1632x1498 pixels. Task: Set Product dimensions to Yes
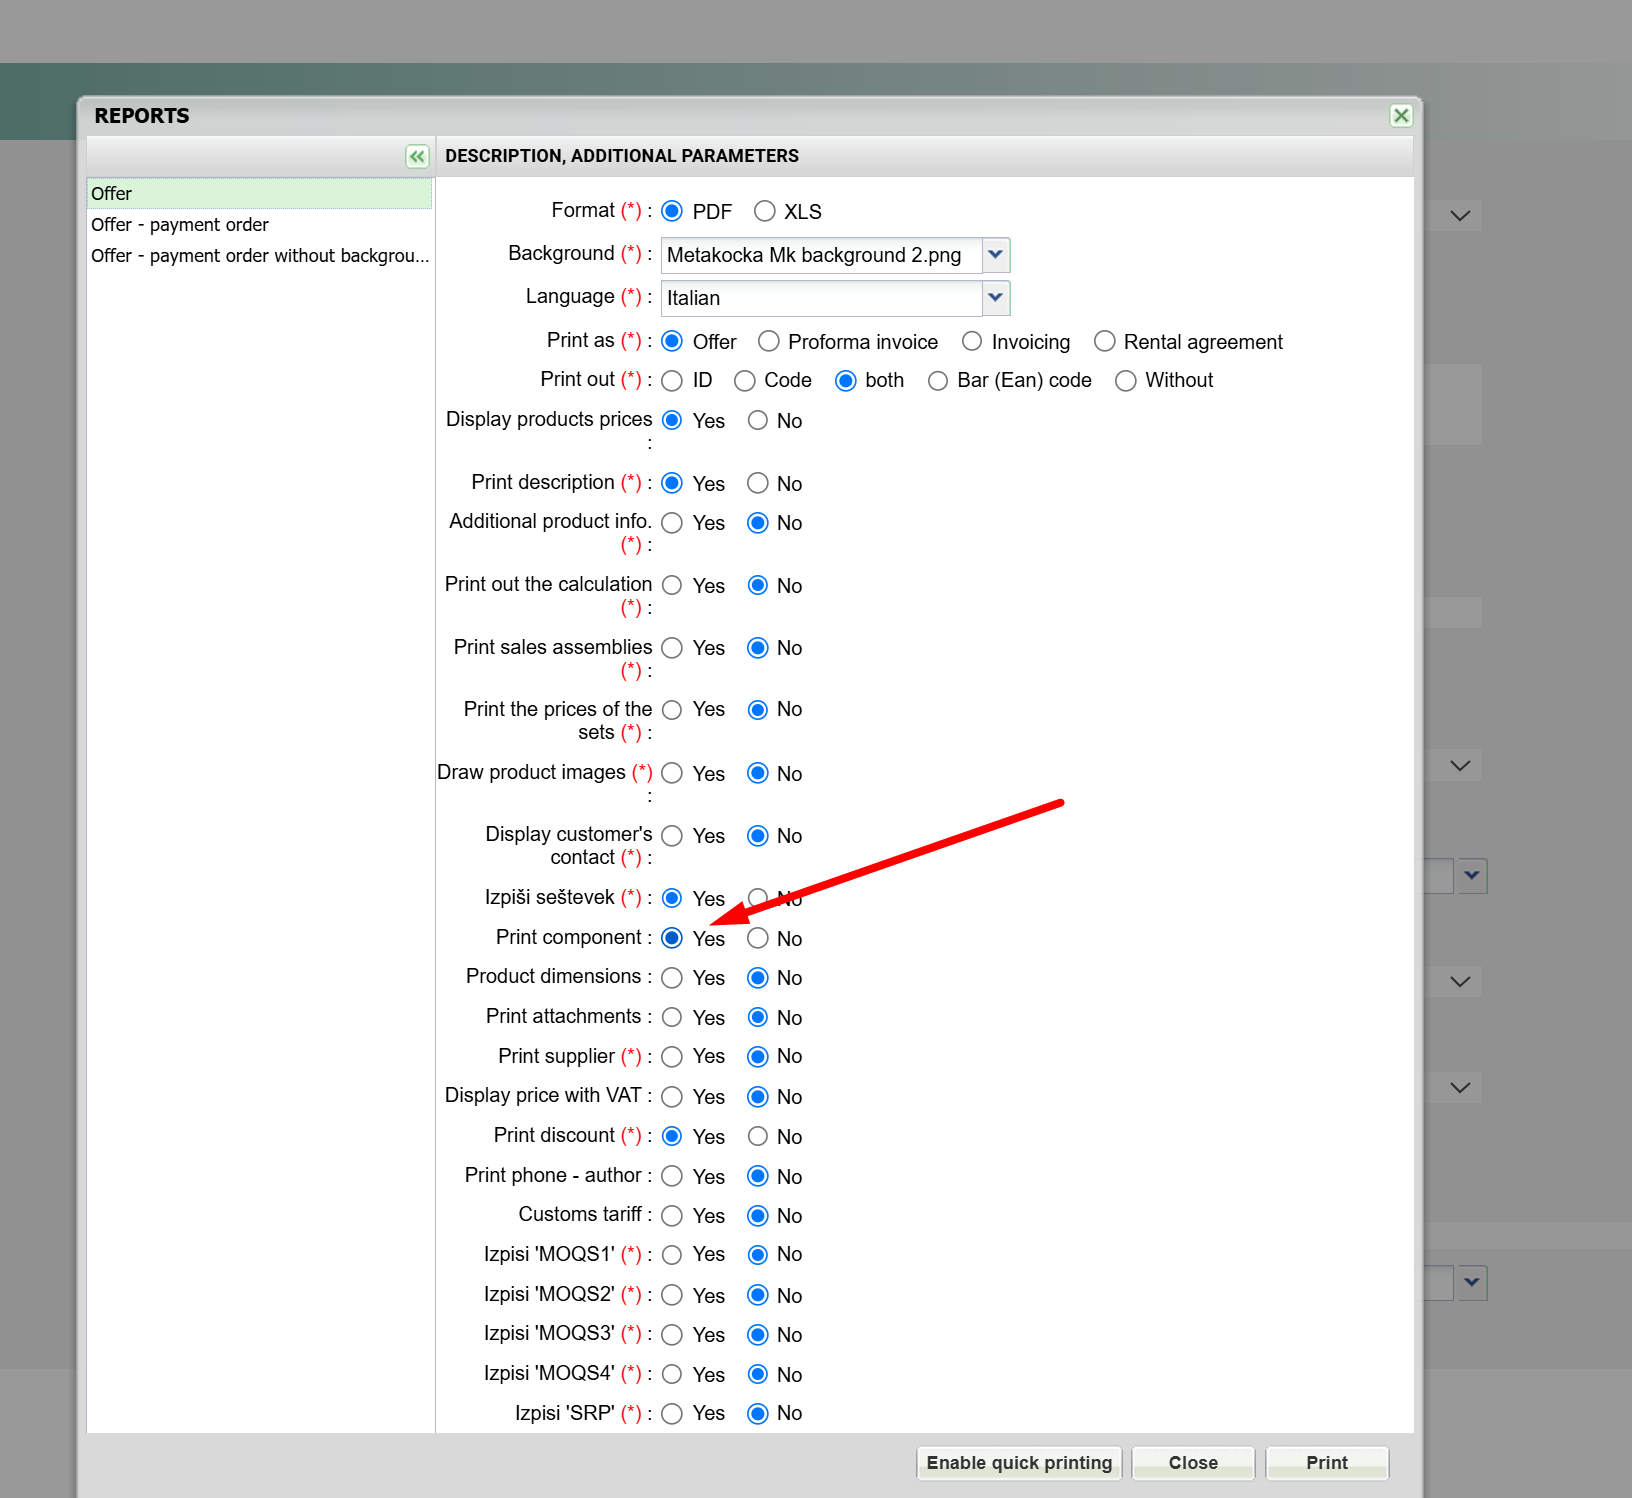672,978
